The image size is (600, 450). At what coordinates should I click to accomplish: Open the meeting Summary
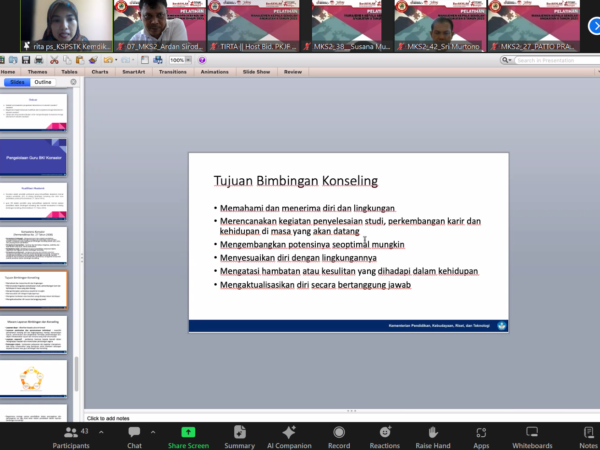pos(239,437)
